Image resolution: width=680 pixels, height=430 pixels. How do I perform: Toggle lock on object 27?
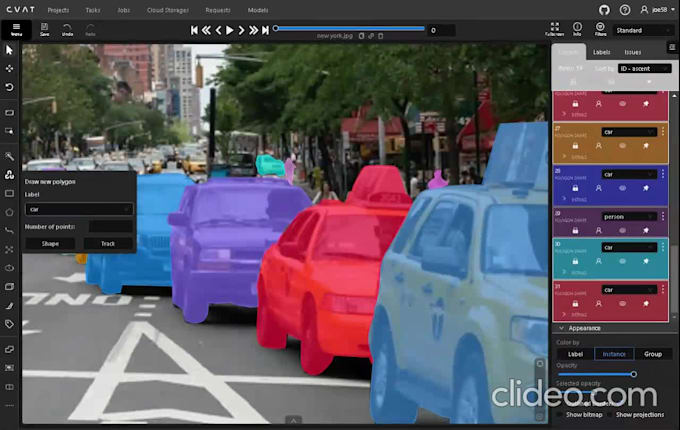click(x=575, y=145)
